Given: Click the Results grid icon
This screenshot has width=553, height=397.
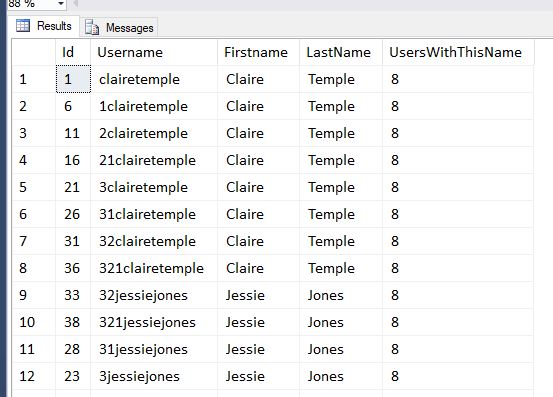Looking at the screenshot, I should [x=23, y=26].
